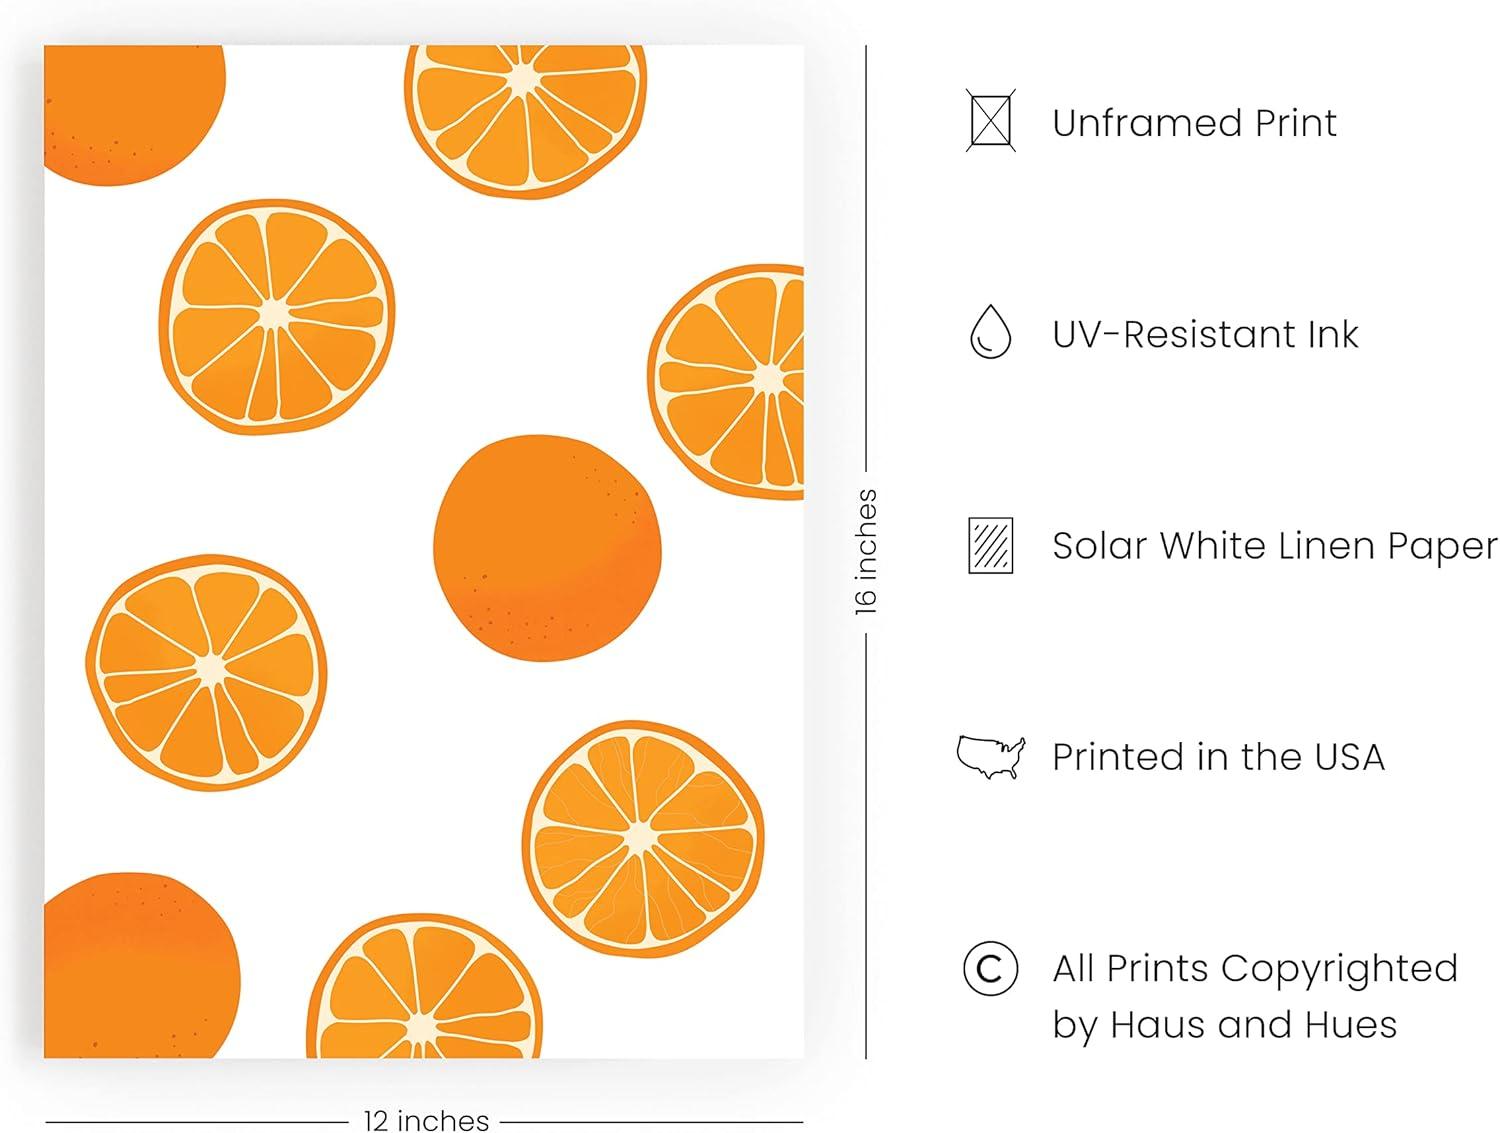Click the orange slice with white veins
1500x1133 pixels.
[x=643, y=838]
